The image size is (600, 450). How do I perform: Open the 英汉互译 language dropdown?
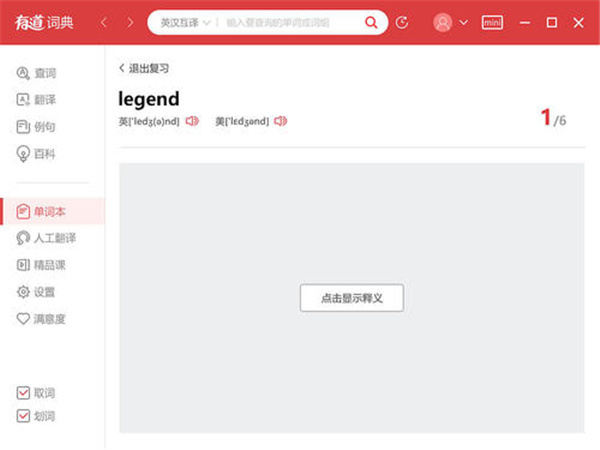185,23
